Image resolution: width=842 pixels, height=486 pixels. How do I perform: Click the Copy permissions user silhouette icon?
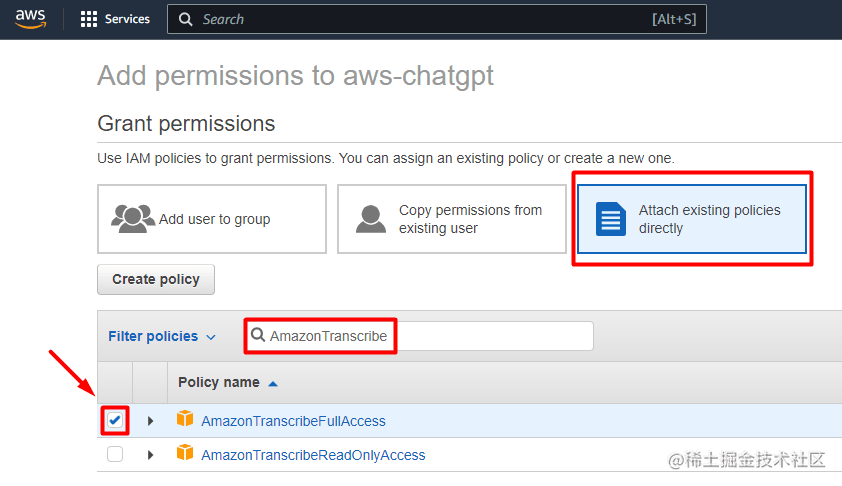click(x=371, y=218)
